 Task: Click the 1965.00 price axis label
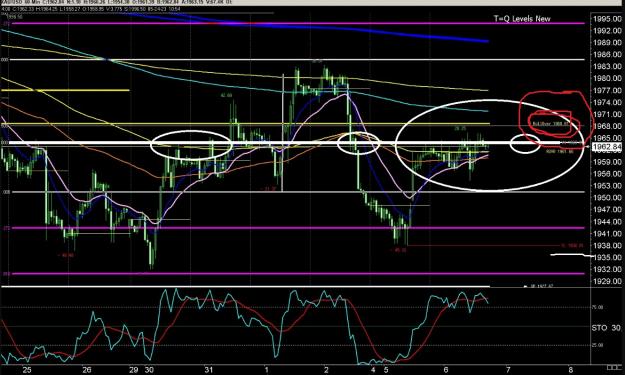tap(607, 138)
